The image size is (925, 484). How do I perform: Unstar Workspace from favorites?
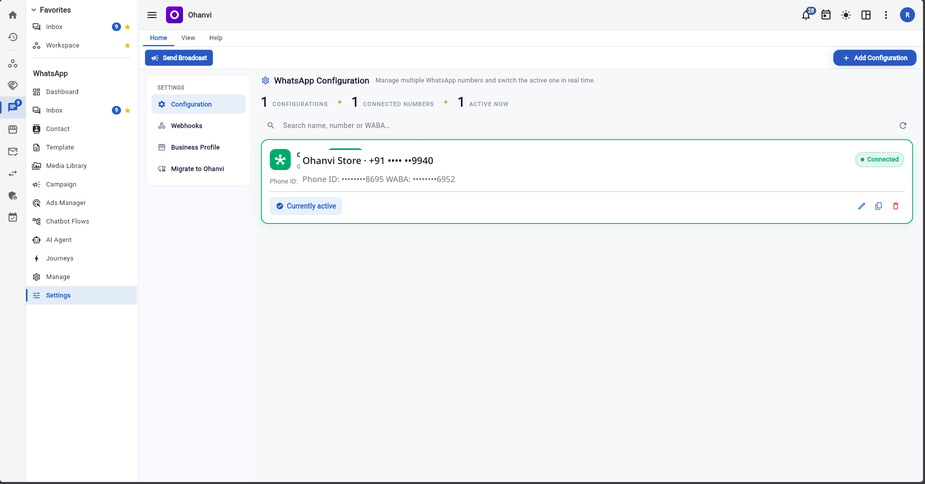click(127, 45)
